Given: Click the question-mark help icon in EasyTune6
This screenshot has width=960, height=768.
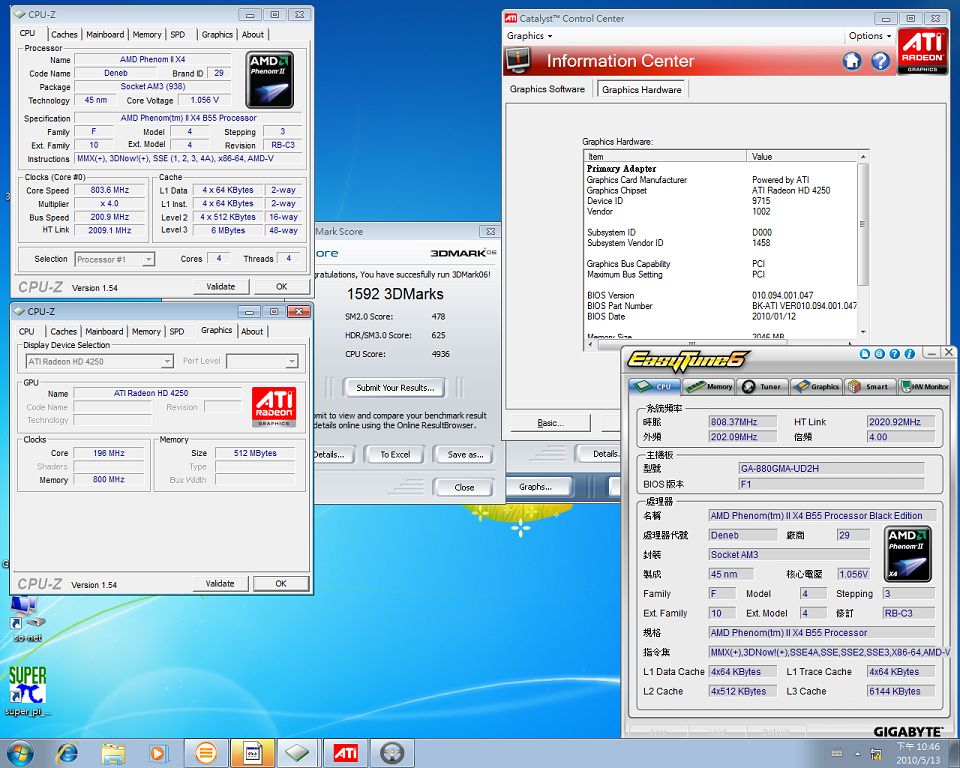Looking at the screenshot, I should coord(894,353).
